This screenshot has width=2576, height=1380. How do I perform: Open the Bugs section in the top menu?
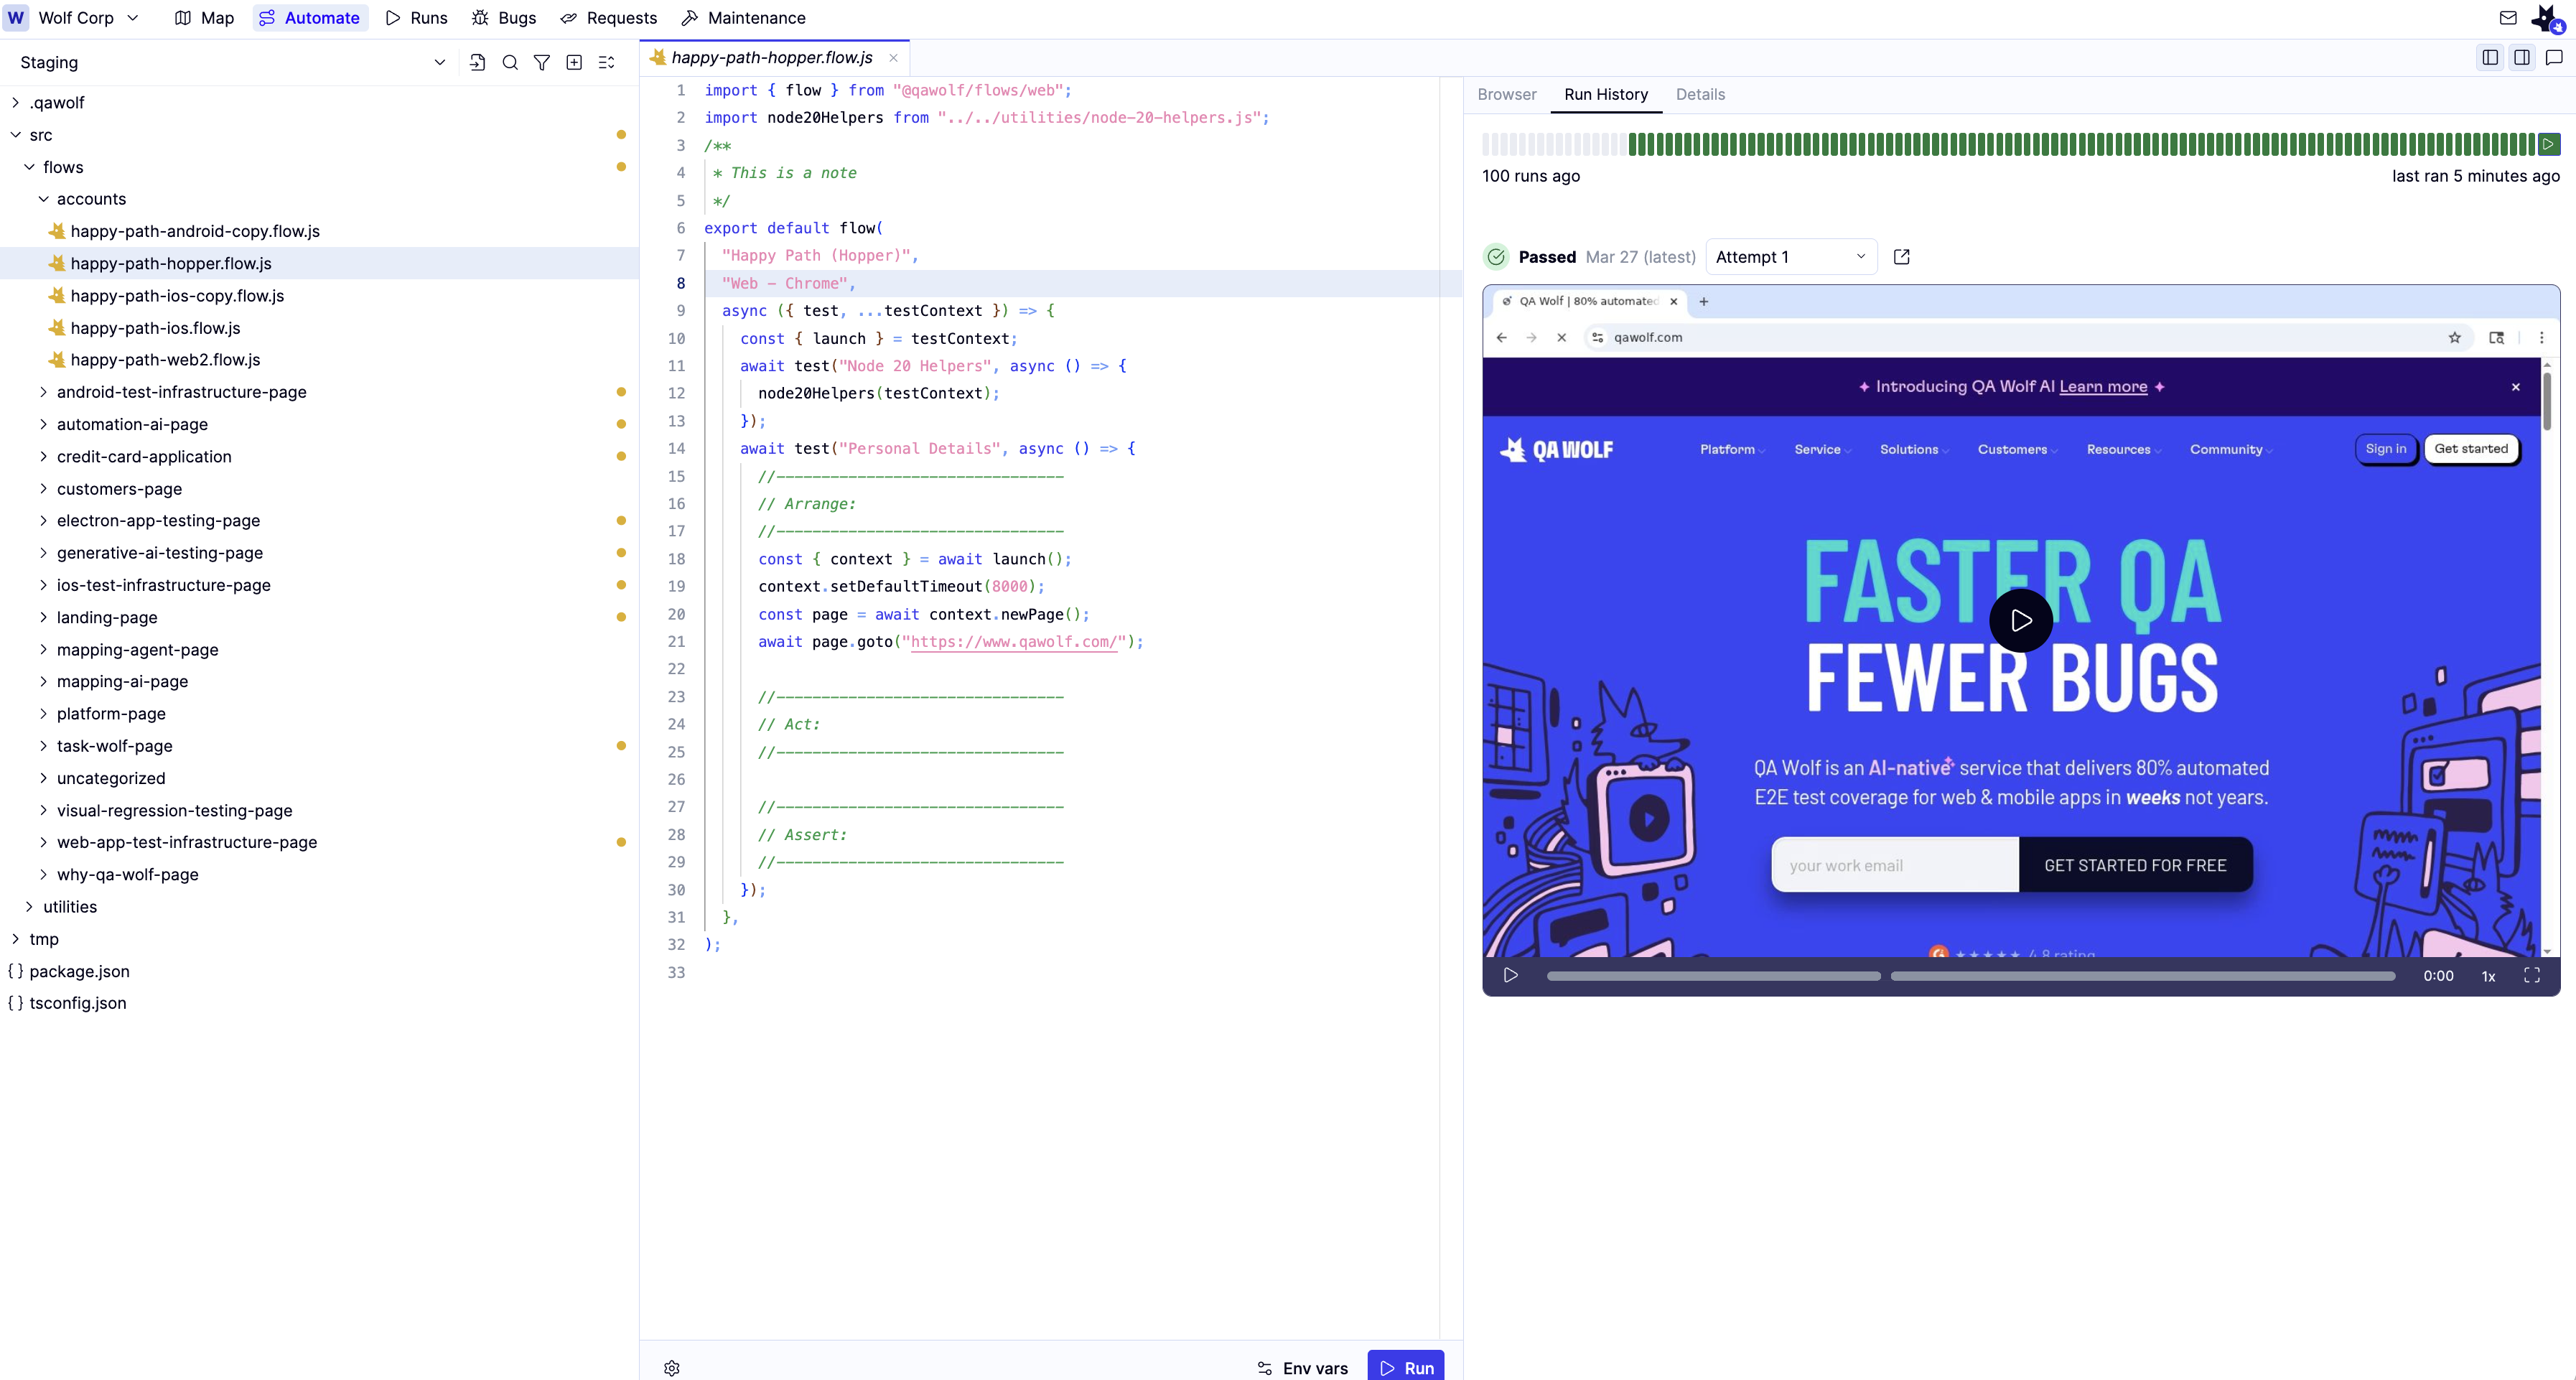[x=504, y=17]
